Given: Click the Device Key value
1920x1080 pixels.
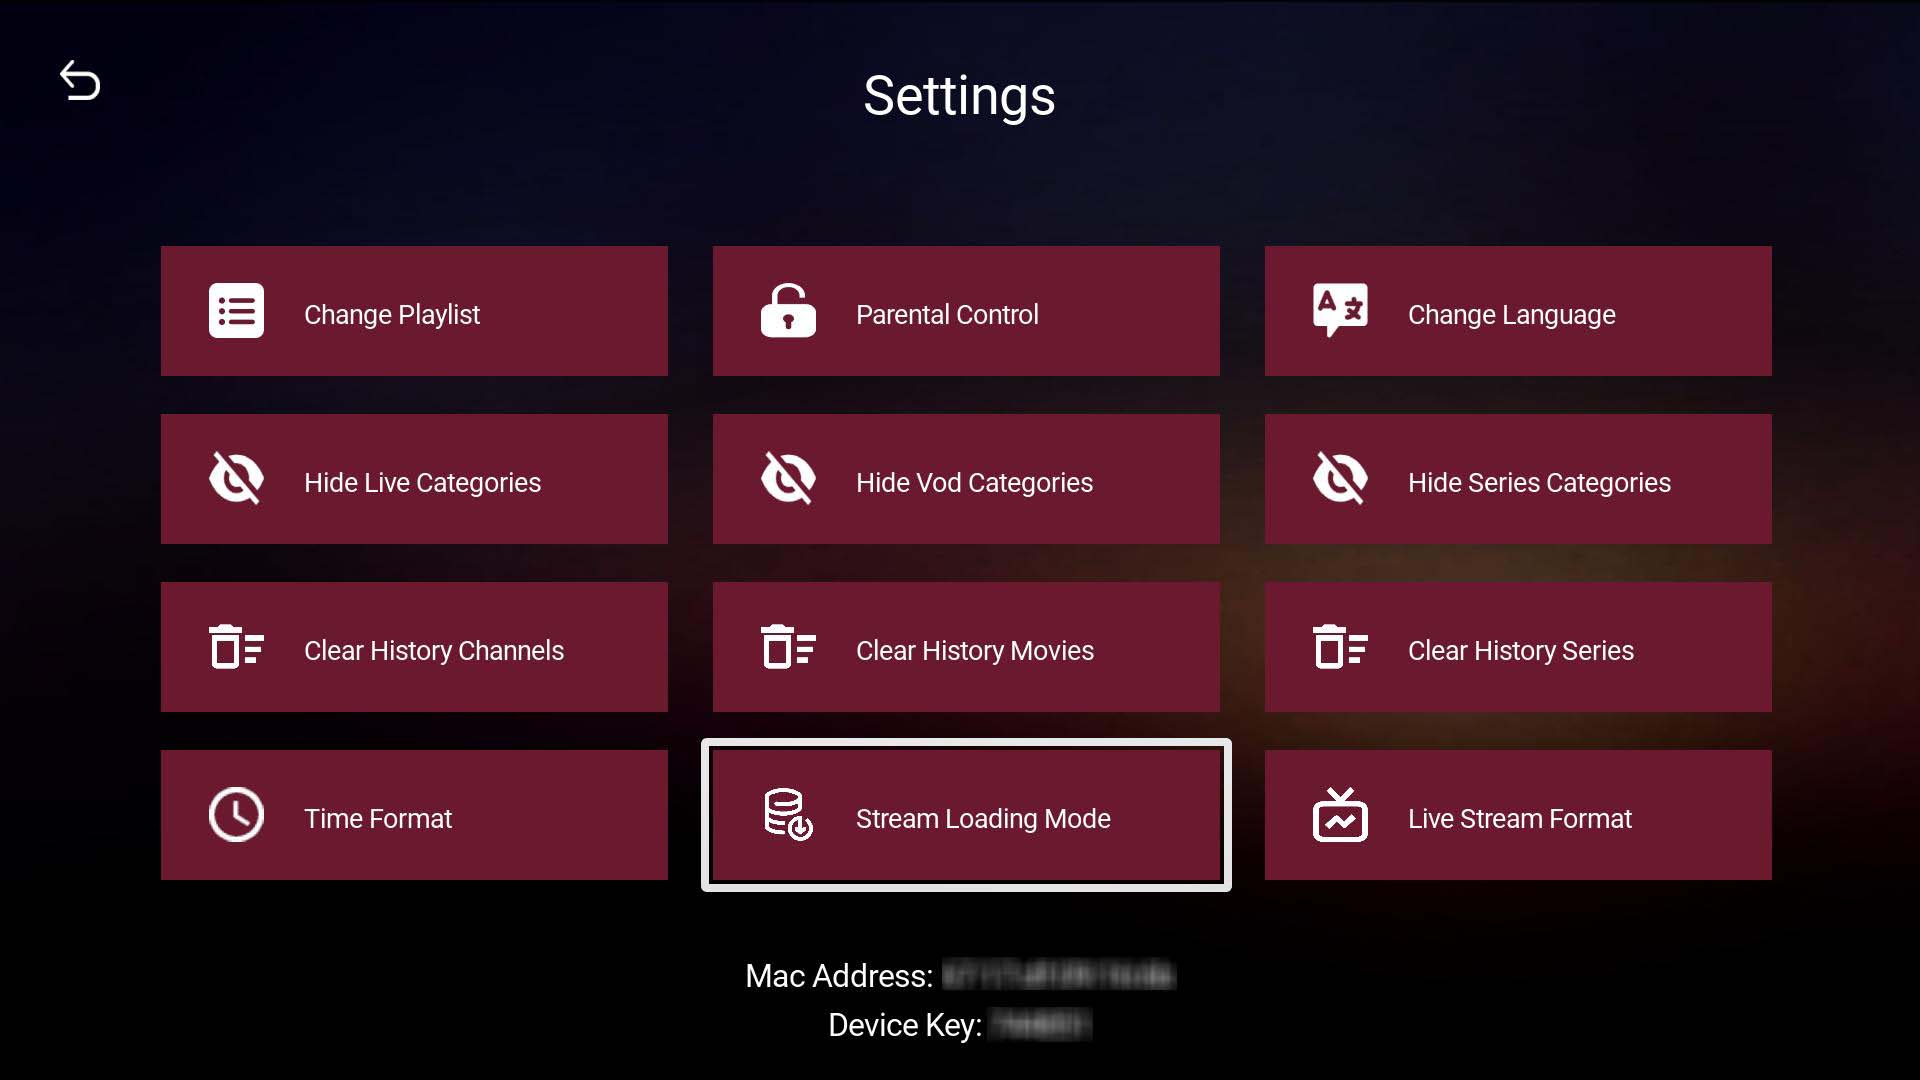Looking at the screenshot, I should (1040, 1023).
